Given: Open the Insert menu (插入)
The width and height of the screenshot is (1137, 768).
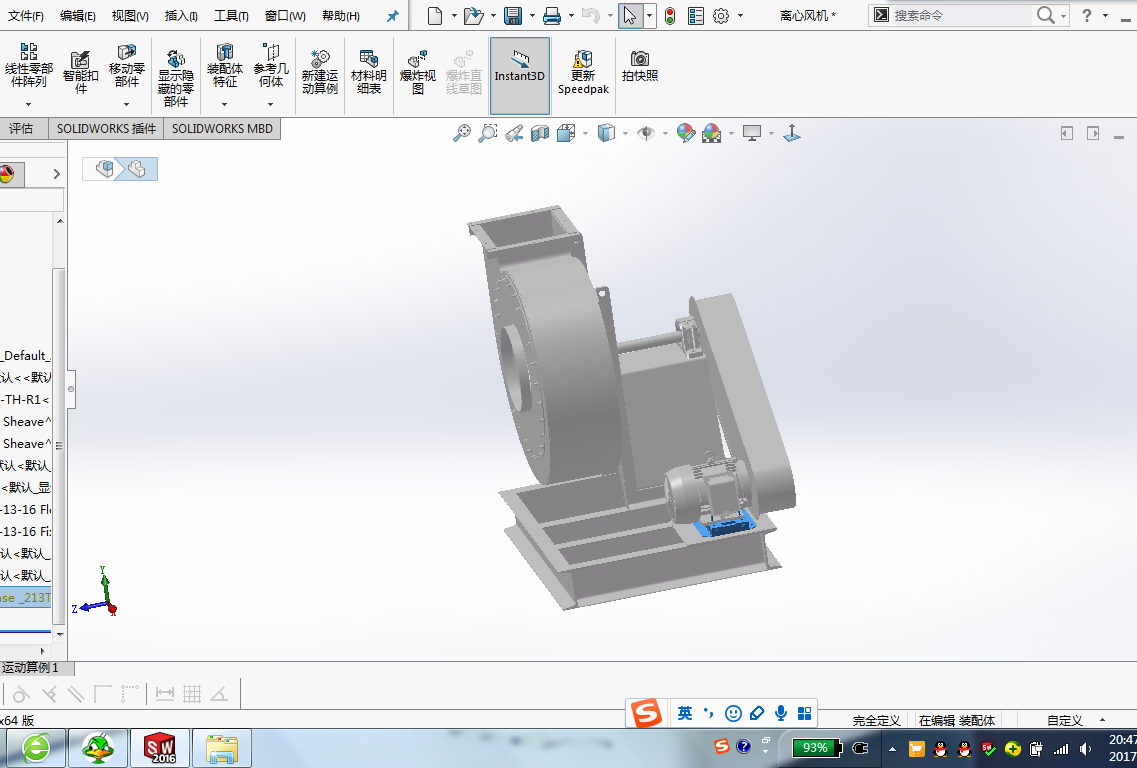Looking at the screenshot, I should 181,16.
